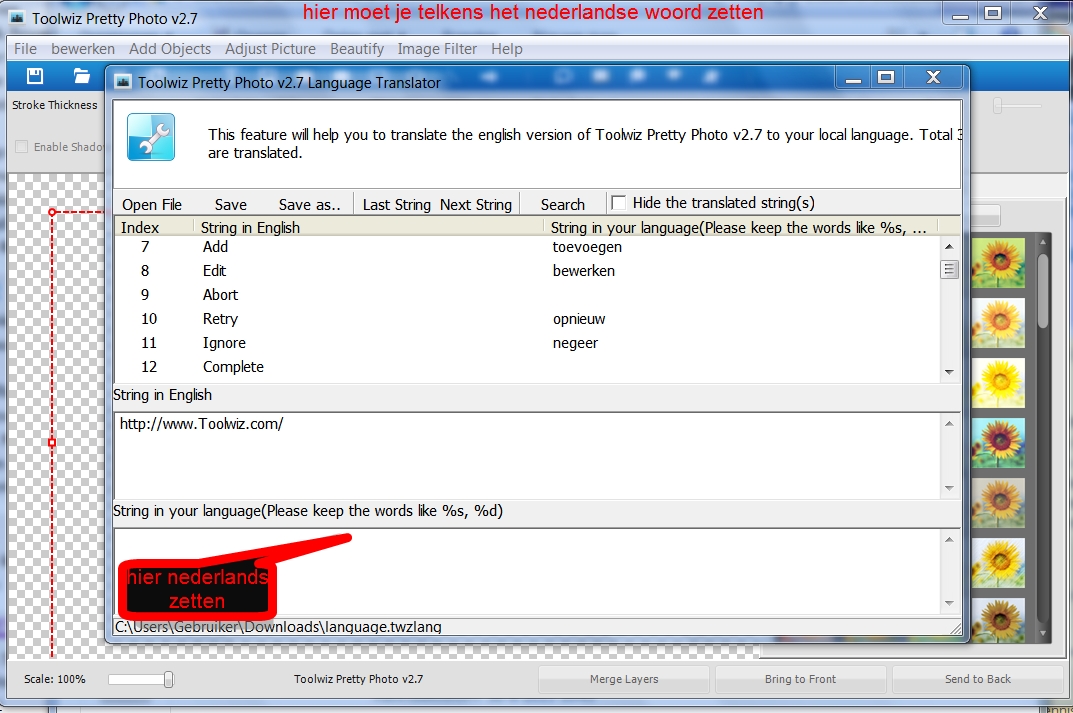1073x713 pixels.
Task: Click the open folder icon in main toolbar
Action: click(x=81, y=76)
